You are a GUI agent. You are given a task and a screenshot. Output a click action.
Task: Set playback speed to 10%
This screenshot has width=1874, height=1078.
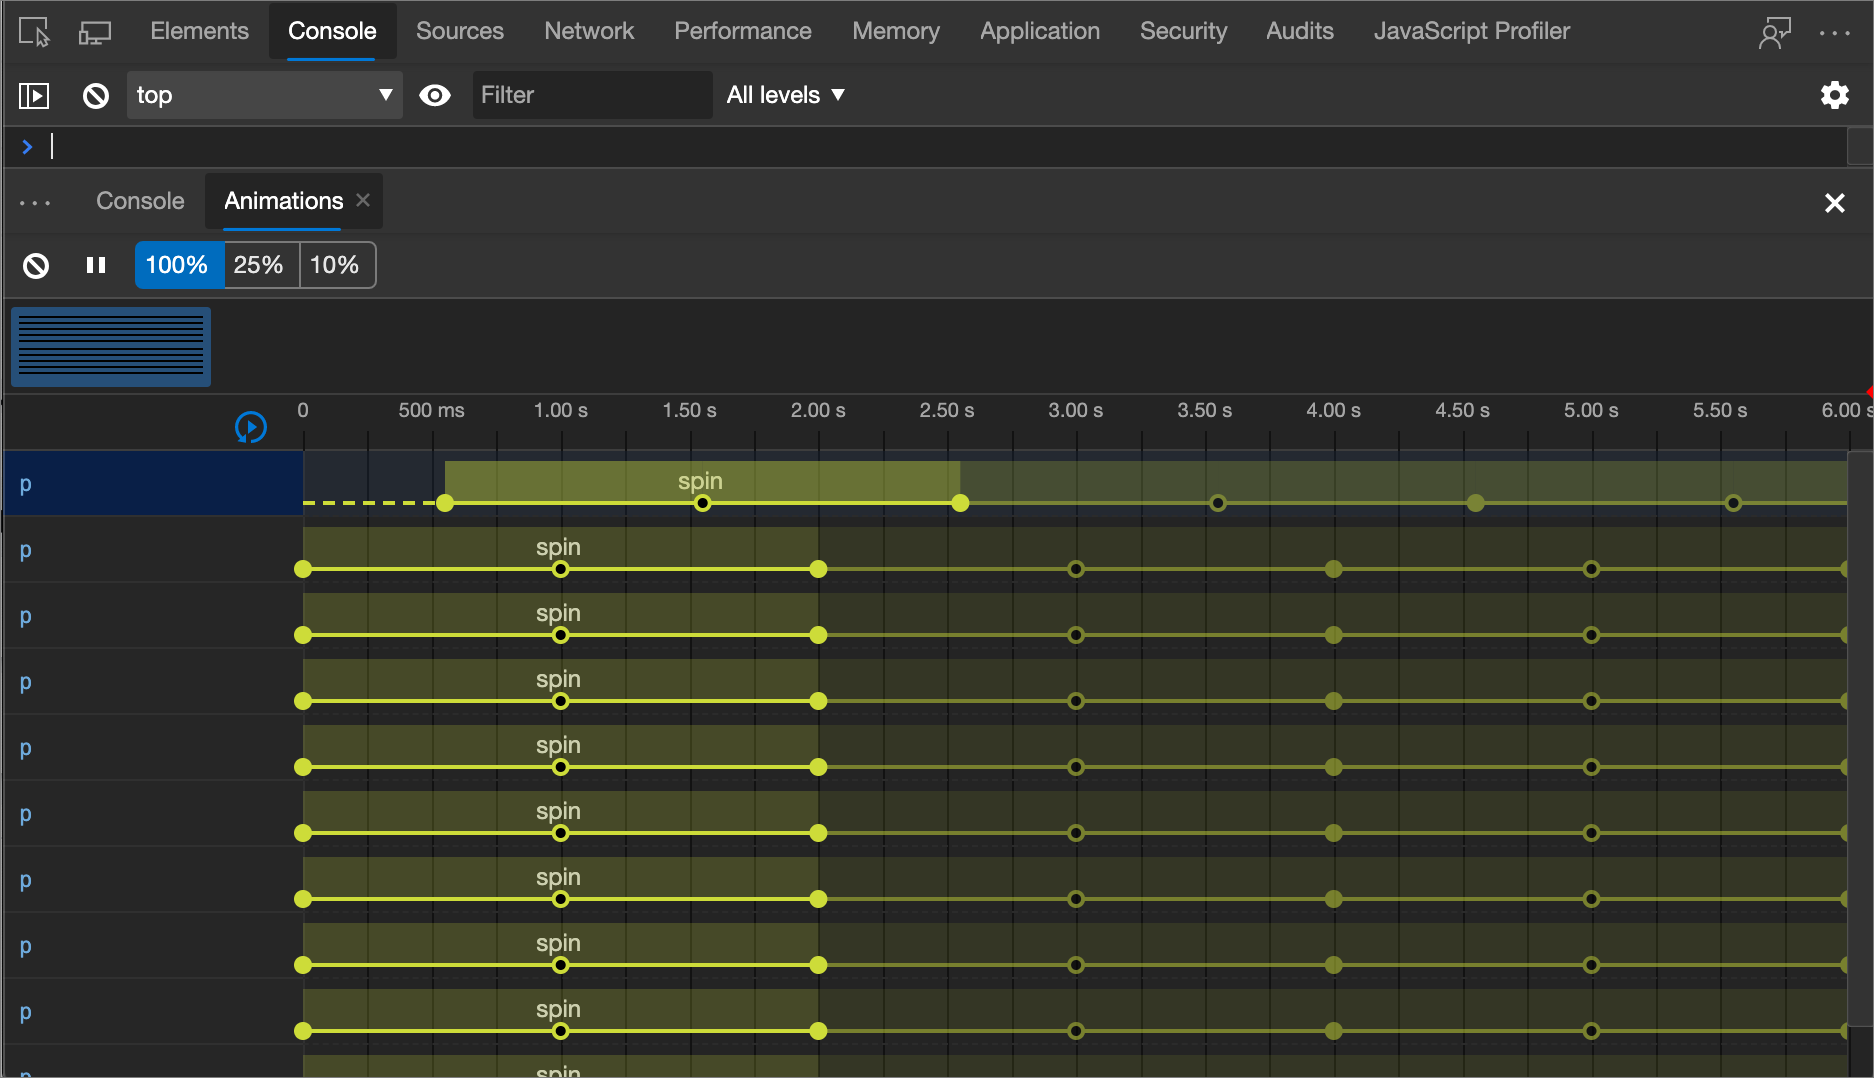[334, 265]
